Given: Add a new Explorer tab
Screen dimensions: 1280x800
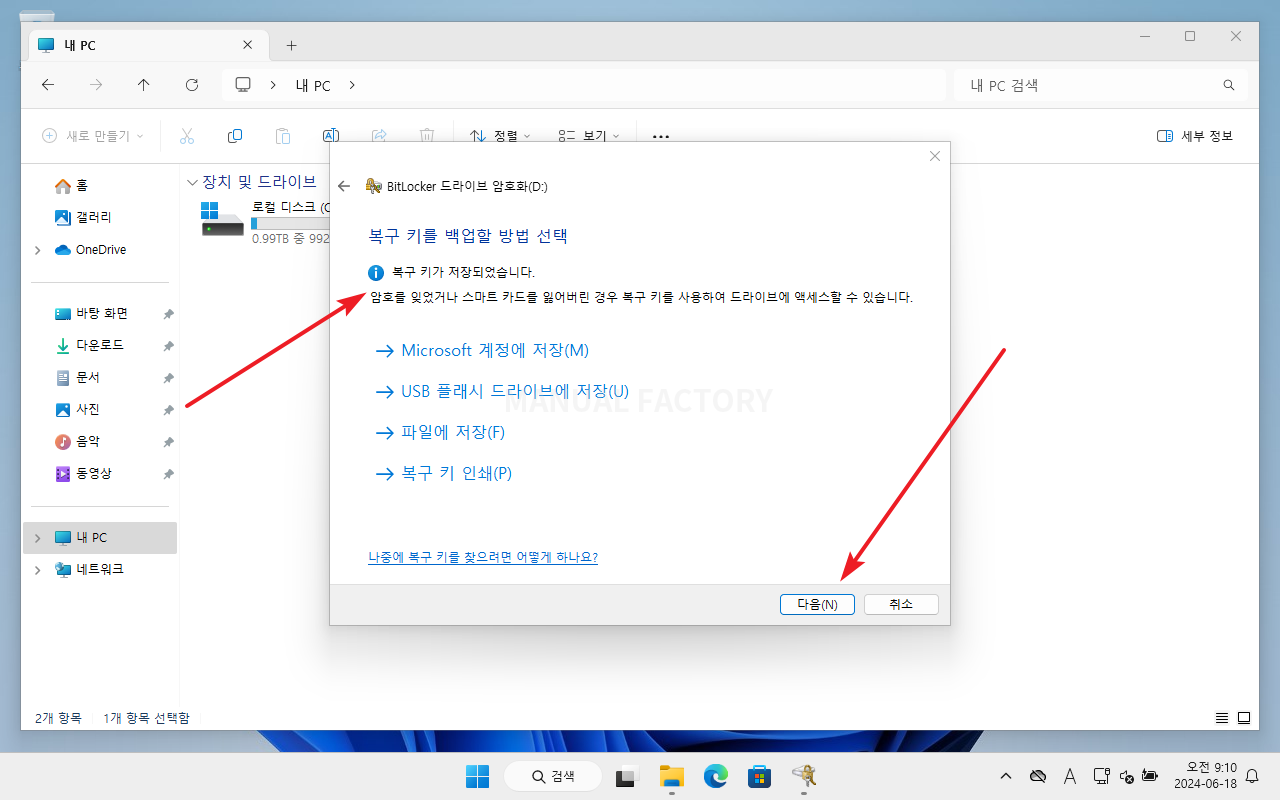Looking at the screenshot, I should coord(291,45).
